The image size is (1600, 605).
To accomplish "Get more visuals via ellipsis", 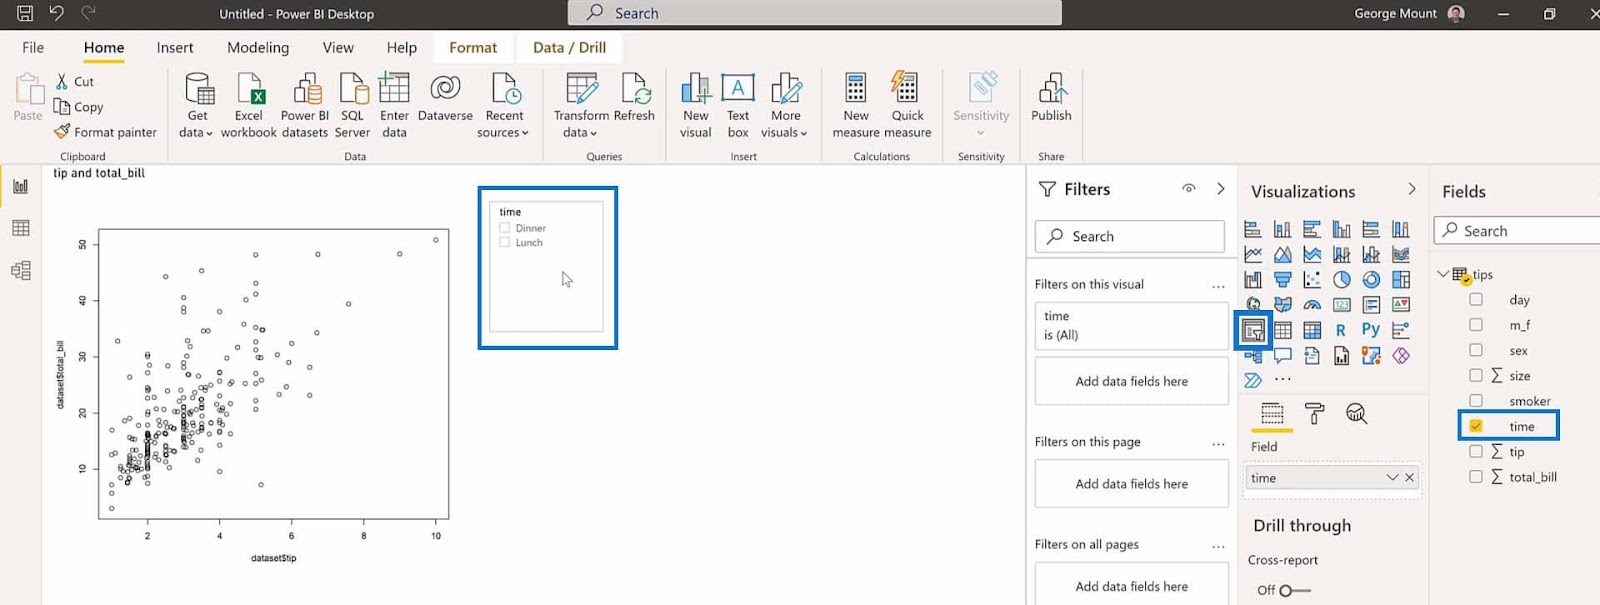I will click(x=1283, y=380).
